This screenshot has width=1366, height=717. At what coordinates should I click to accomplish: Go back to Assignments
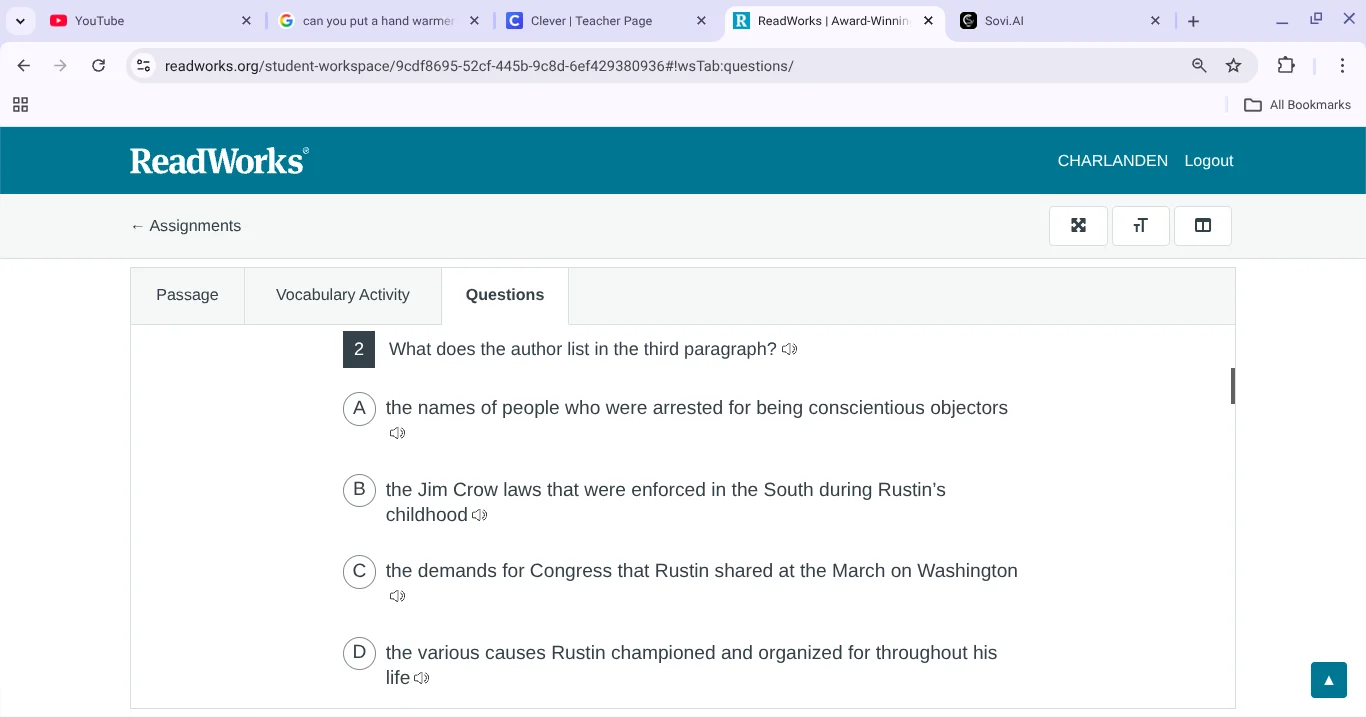pyautogui.click(x=185, y=226)
